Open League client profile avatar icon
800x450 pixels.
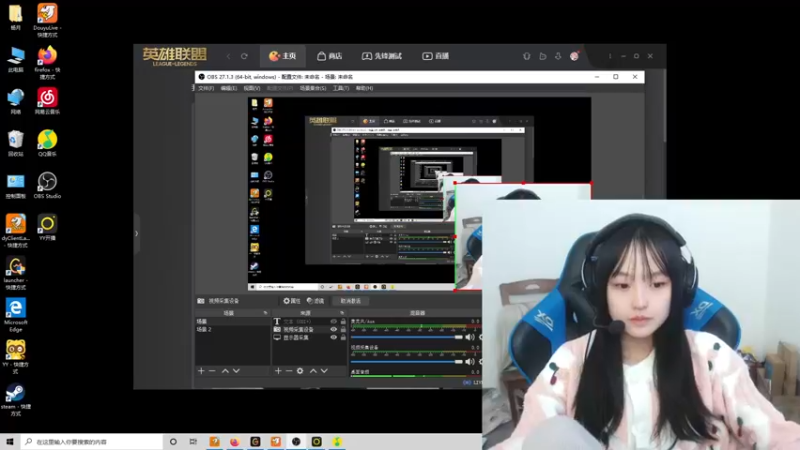point(574,56)
